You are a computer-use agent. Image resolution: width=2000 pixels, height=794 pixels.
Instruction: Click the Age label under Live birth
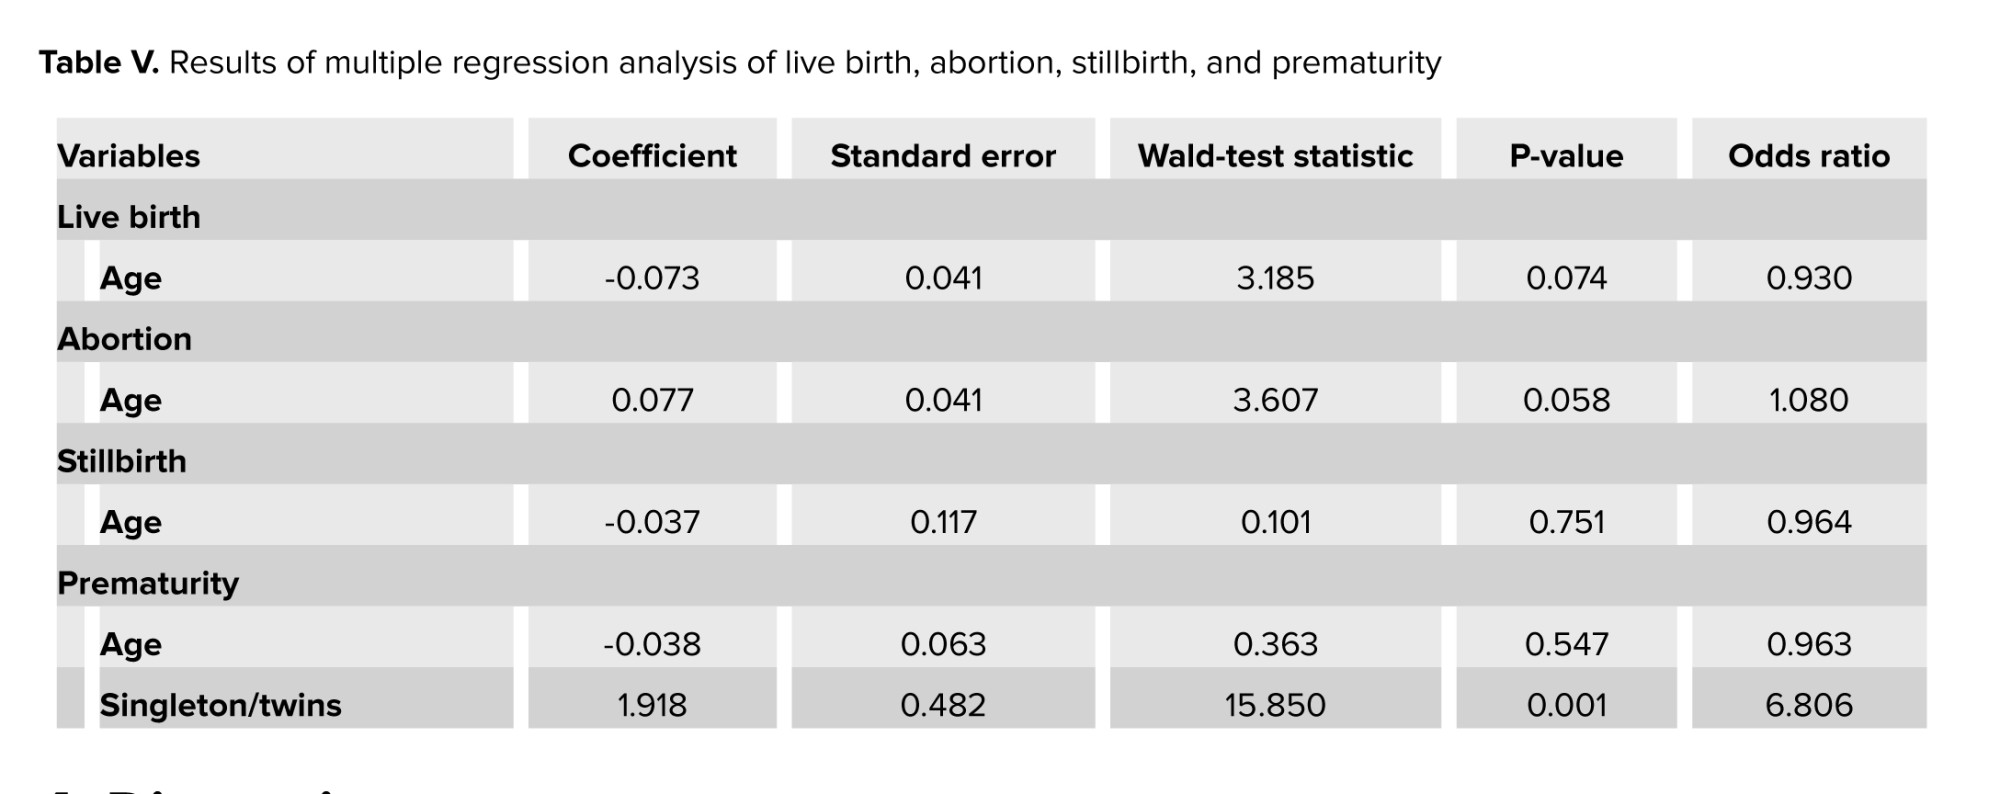click(131, 278)
